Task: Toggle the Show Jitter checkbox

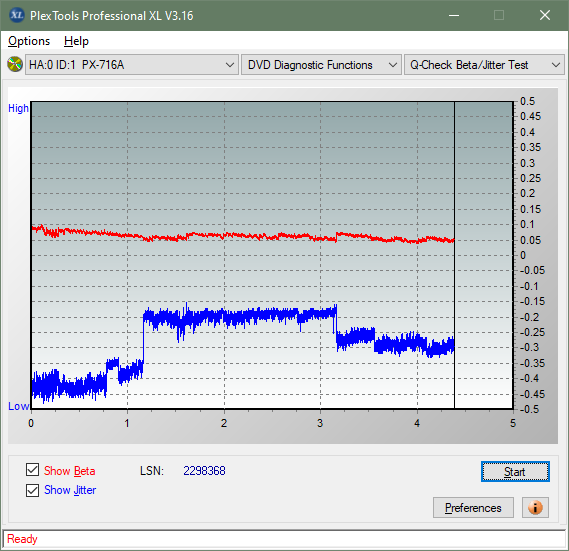Action: [x=32, y=490]
